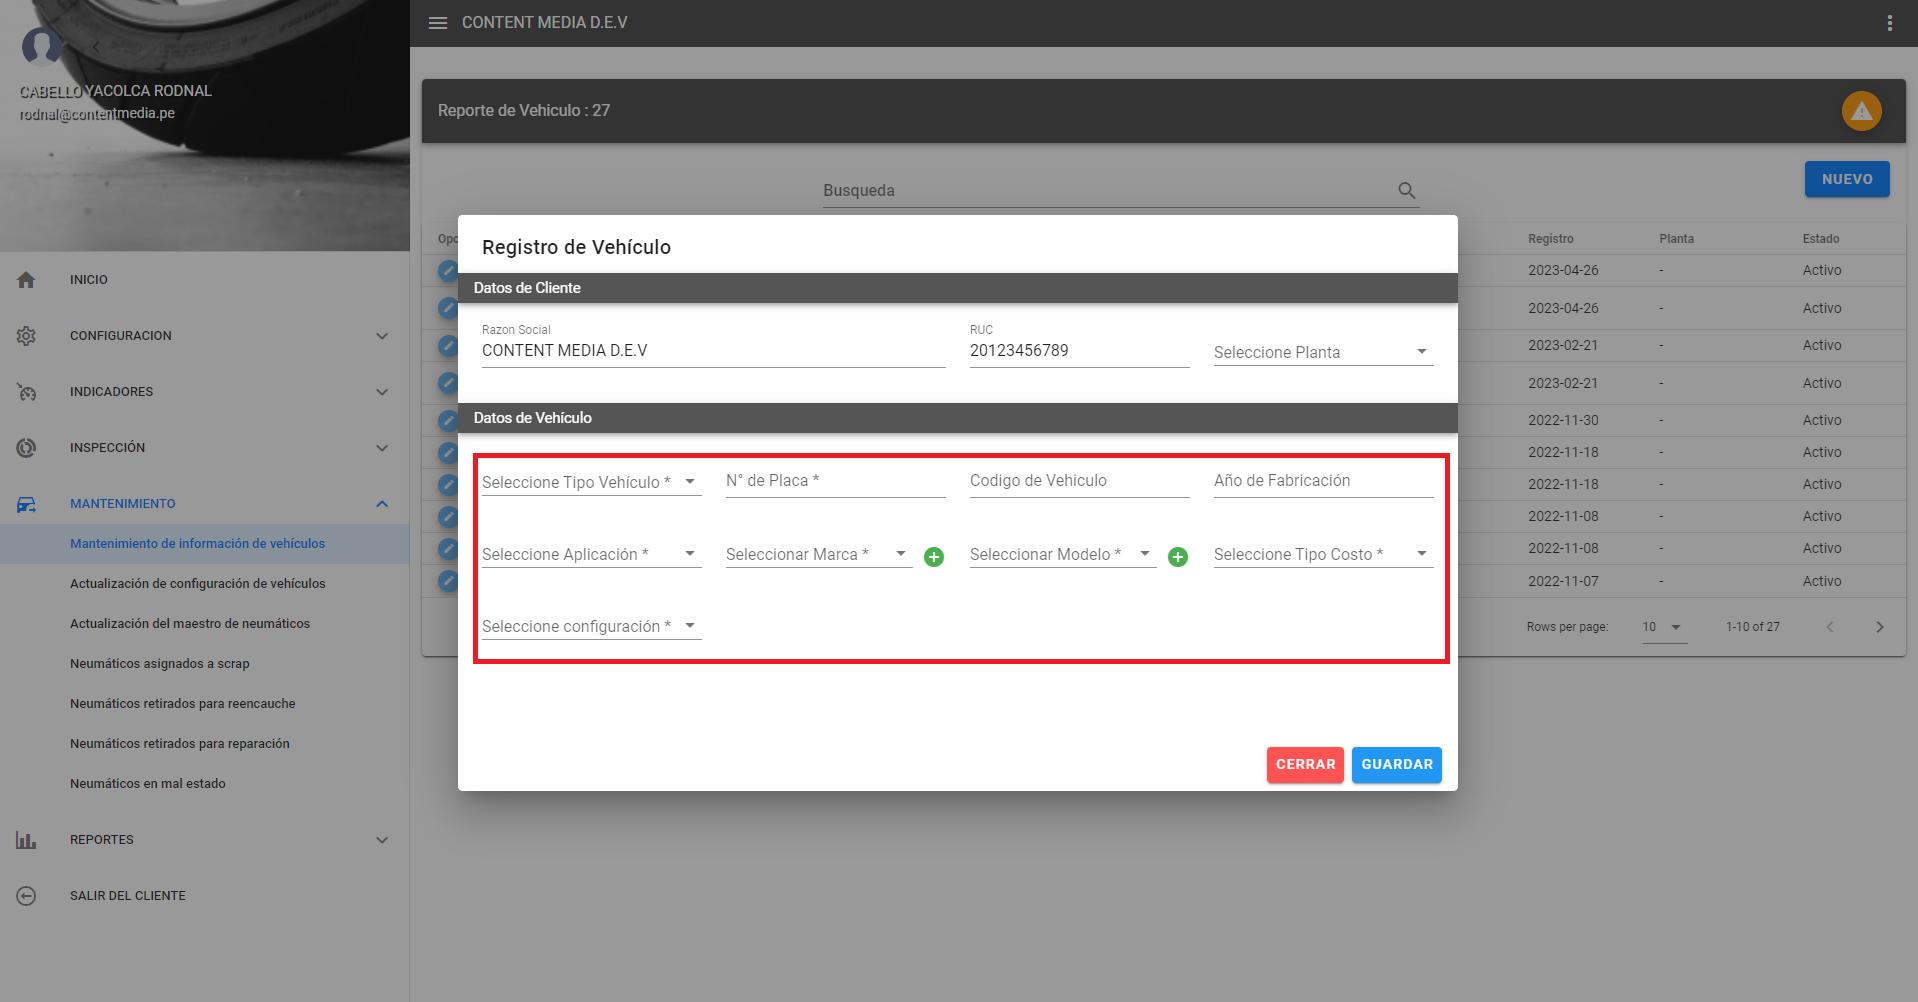Open the three-dot options menu
The height and width of the screenshot is (1002, 1918).
[1889, 23]
